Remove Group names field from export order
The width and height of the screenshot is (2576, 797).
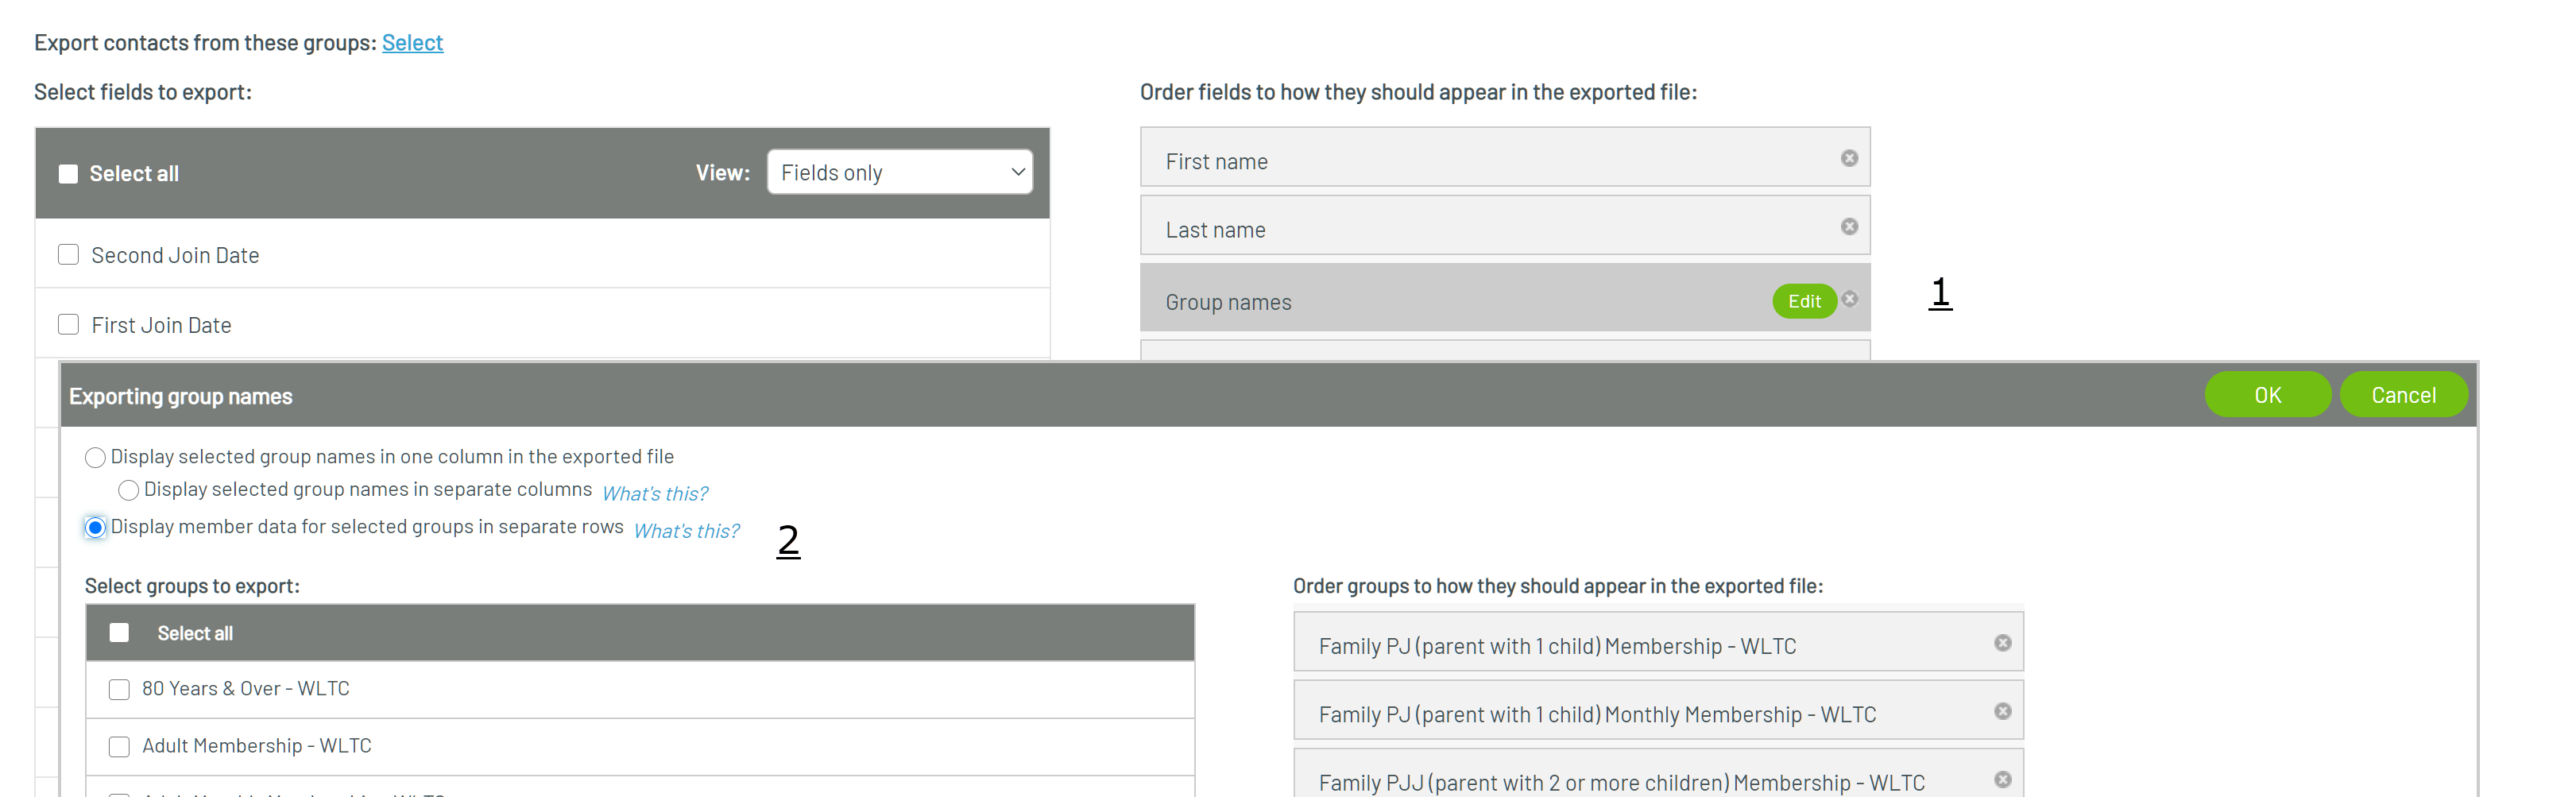pos(1850,299)
